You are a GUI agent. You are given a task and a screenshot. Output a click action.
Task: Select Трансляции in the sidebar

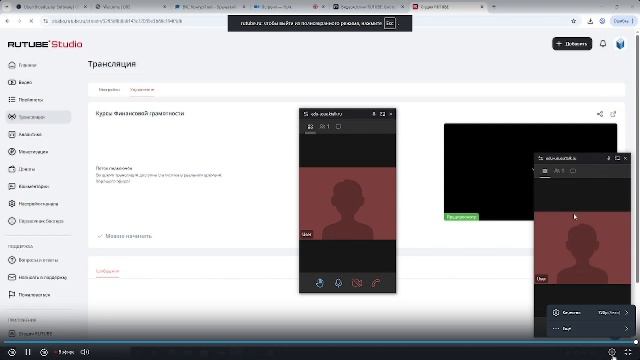[x=38, y=117]
